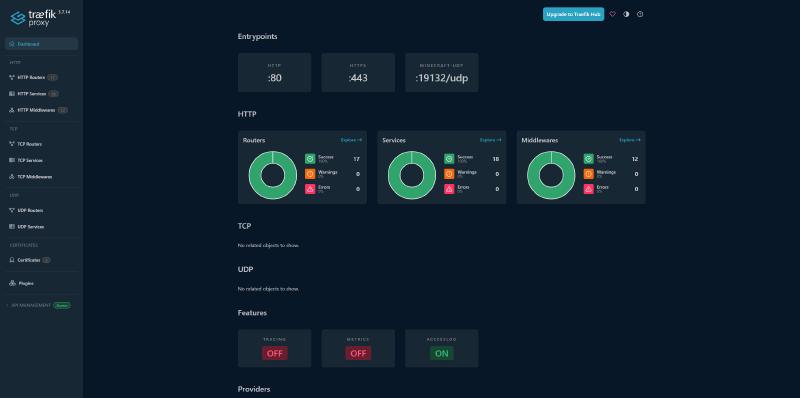The image size is (800, 398).
Task: Click Warnings icon in Middlewares card
Action: 589,174
